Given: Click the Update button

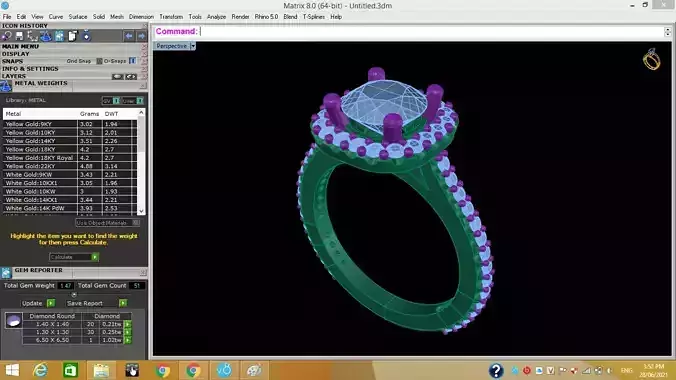Looking at the screenshot, I should click(32, 303).
